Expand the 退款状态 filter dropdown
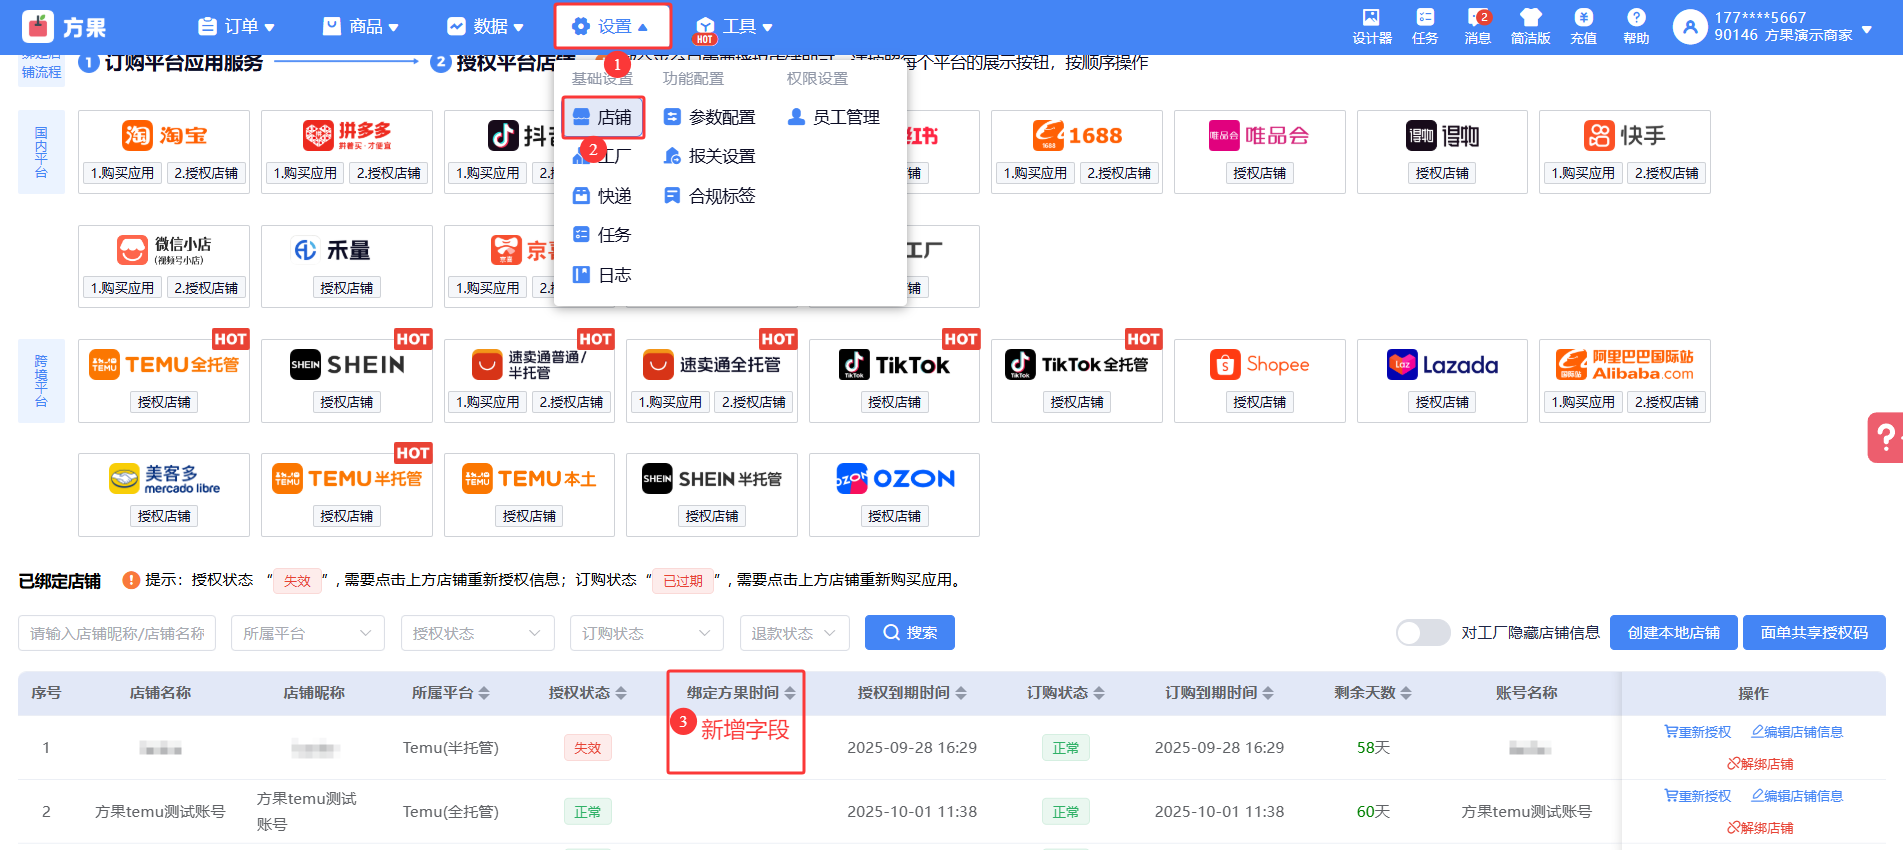This screenshot has height=850, width=1903. (794, 633)
